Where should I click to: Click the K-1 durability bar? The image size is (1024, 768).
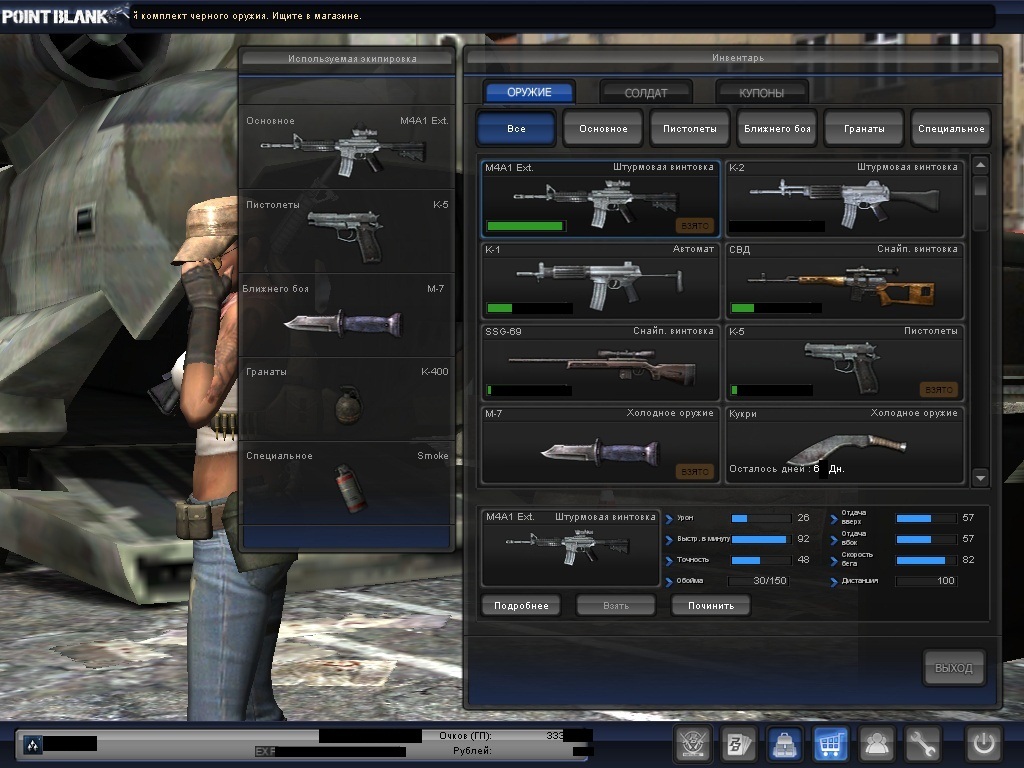[530, 308]
